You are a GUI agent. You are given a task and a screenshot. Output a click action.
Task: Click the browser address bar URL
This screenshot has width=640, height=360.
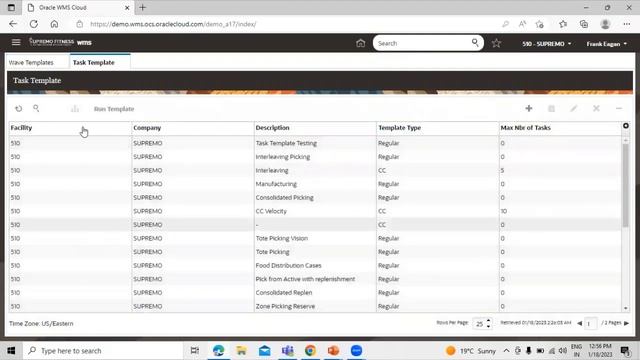coord(173,24)
